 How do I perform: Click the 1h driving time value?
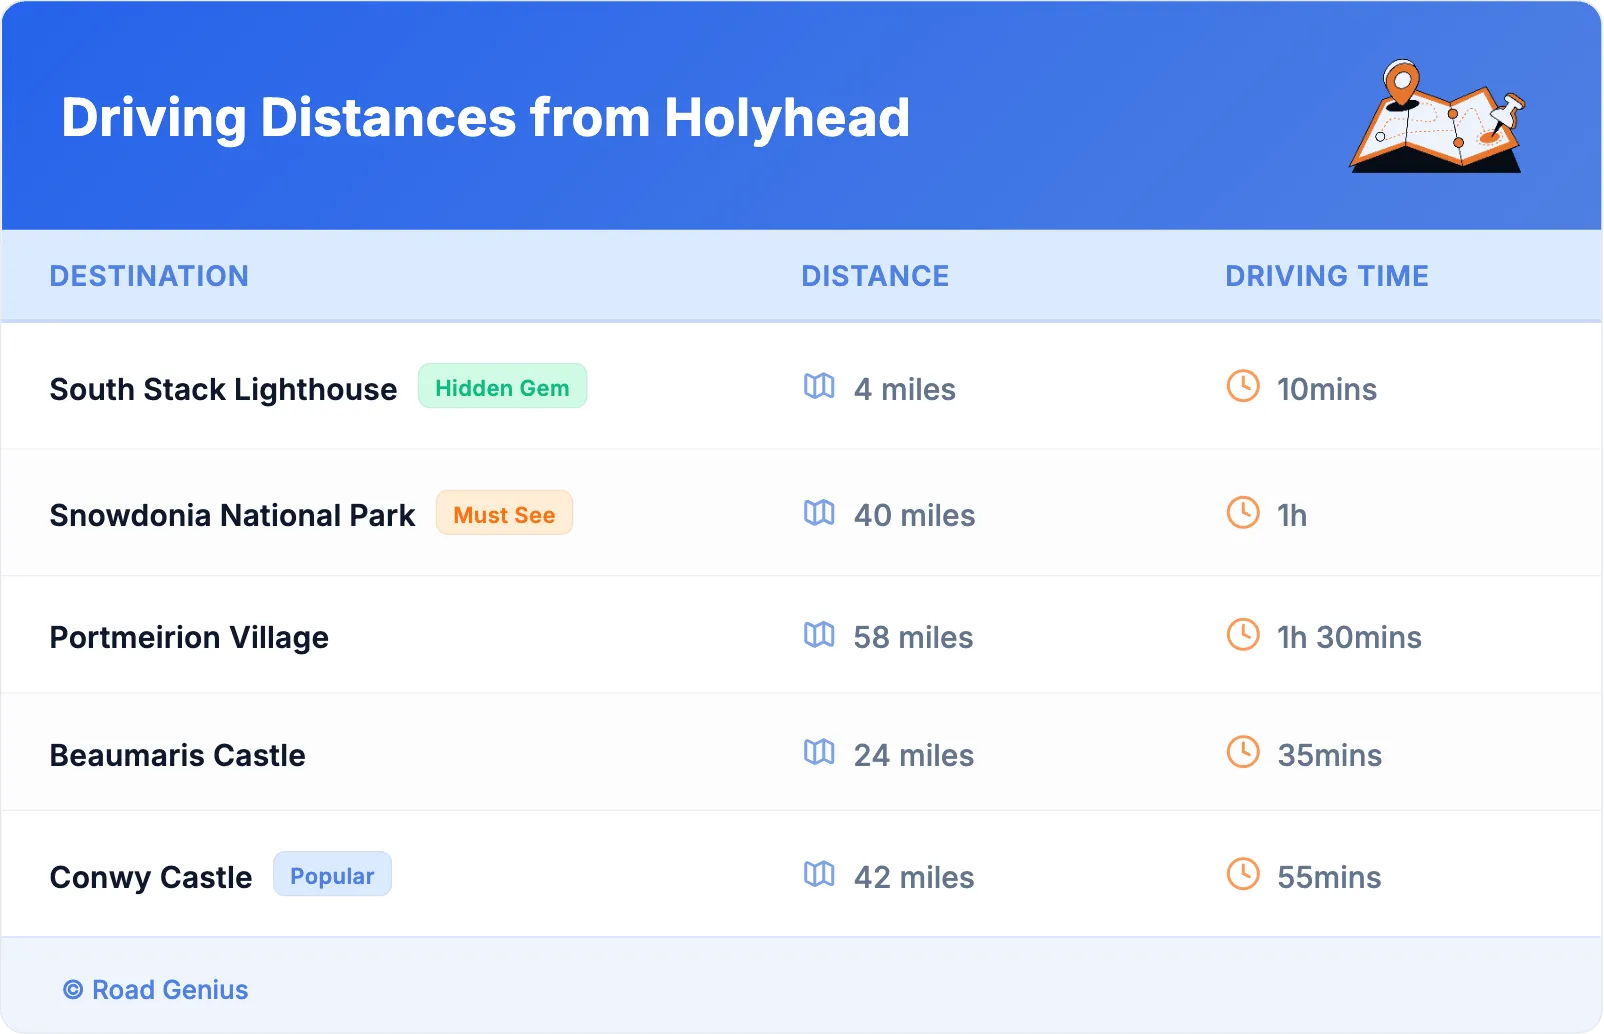point(1292,515)
